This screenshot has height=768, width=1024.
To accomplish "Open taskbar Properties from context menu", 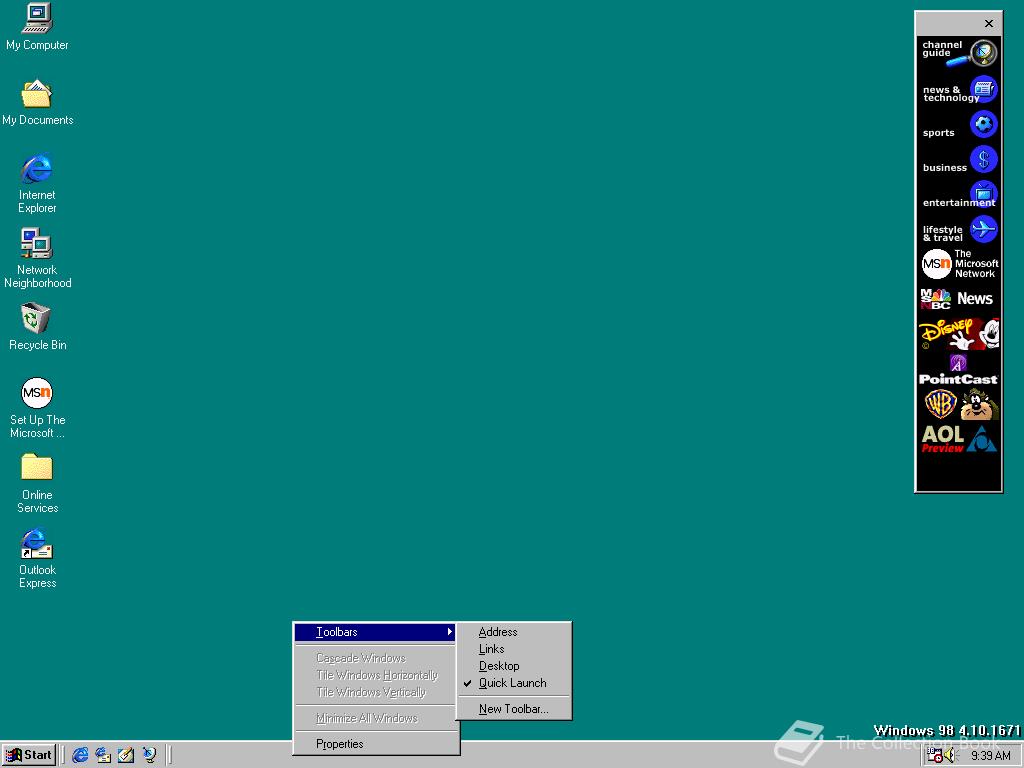I will tap(375, 744).
